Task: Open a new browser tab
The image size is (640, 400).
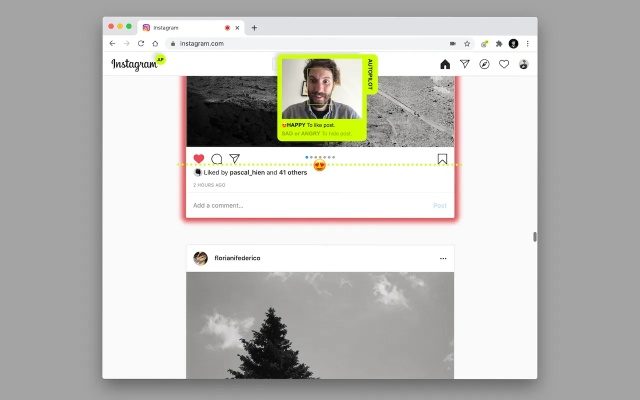Action: click(x=254, y=28)
